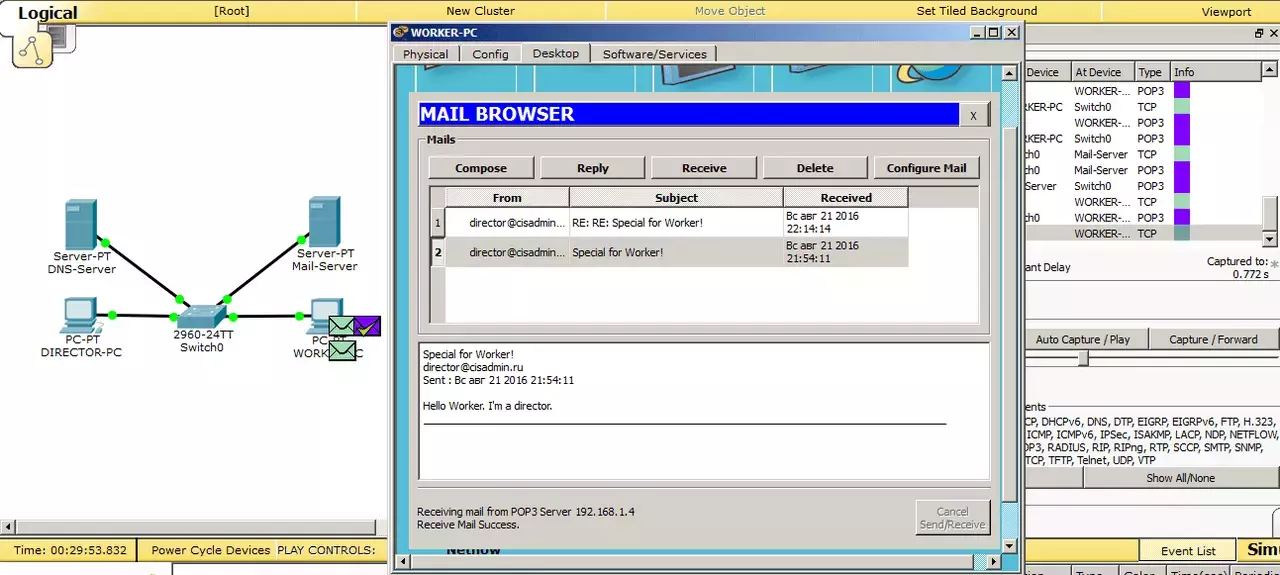Click Capture / Forward button

coord(1213,340)
